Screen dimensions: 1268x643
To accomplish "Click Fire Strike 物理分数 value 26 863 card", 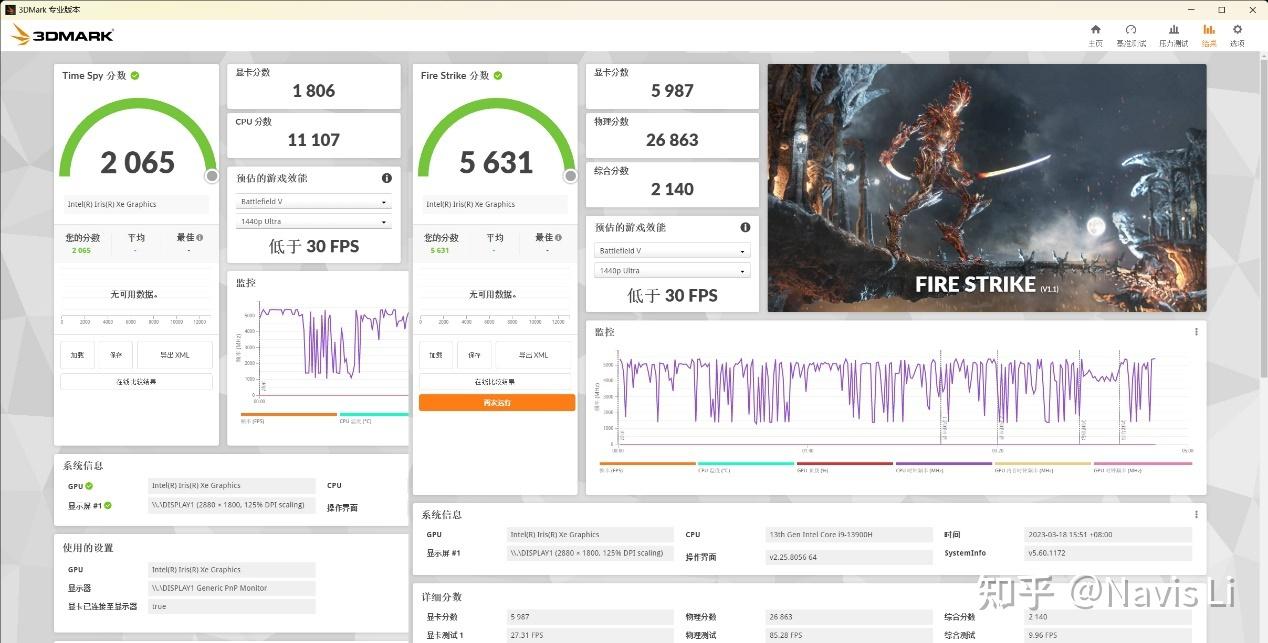I will [672, 135].
